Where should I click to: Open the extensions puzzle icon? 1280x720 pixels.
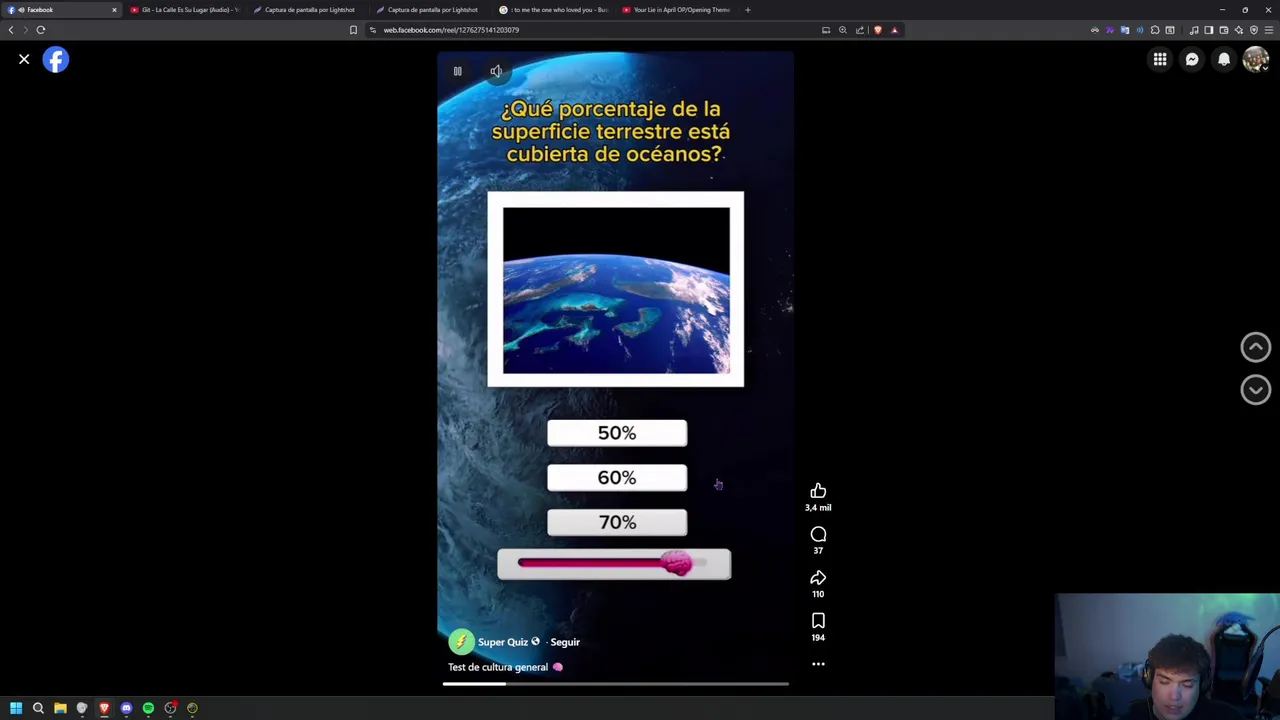point(1155,30)
